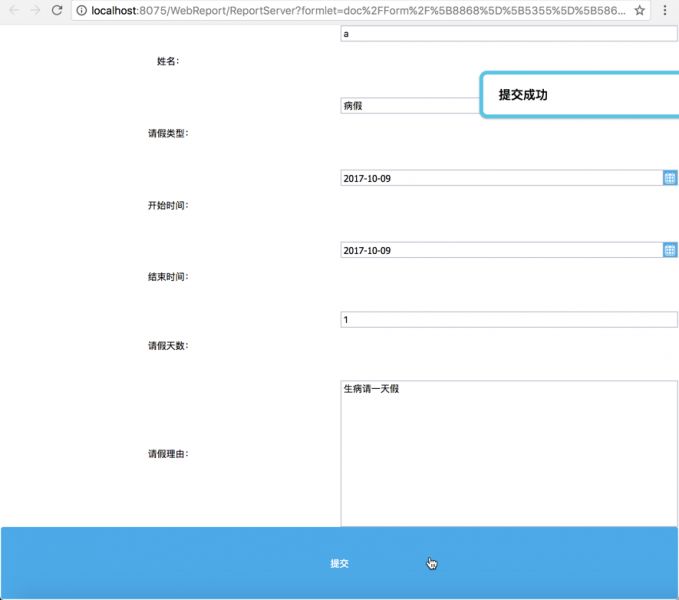Click the 请假类型 label
This screenshot has width=679, height=600.
click(x=168, y=133)
